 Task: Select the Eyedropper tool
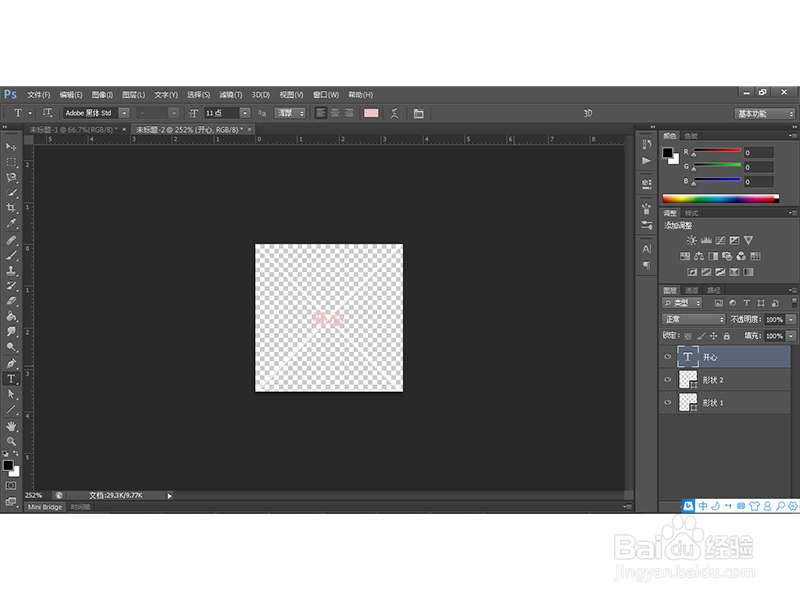pos(11,223)
